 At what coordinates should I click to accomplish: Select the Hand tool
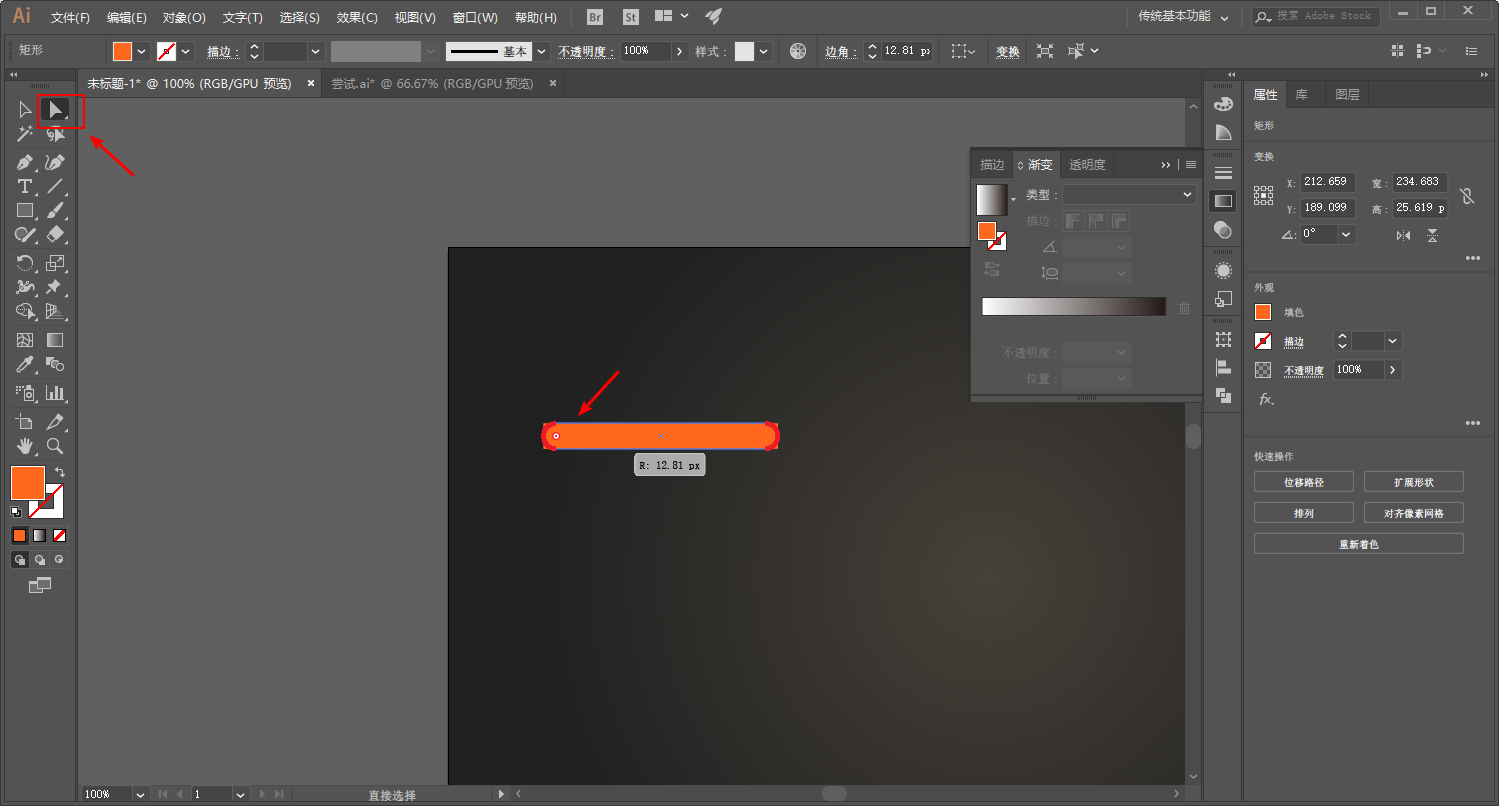click(x=25, y=446)
